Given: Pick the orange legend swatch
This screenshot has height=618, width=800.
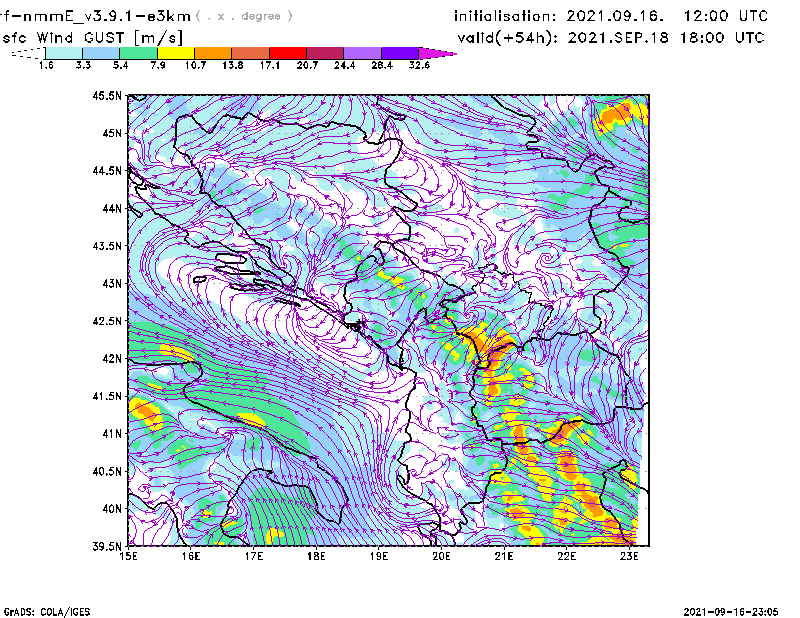Looking at the screenshot, I should (213, 53).
